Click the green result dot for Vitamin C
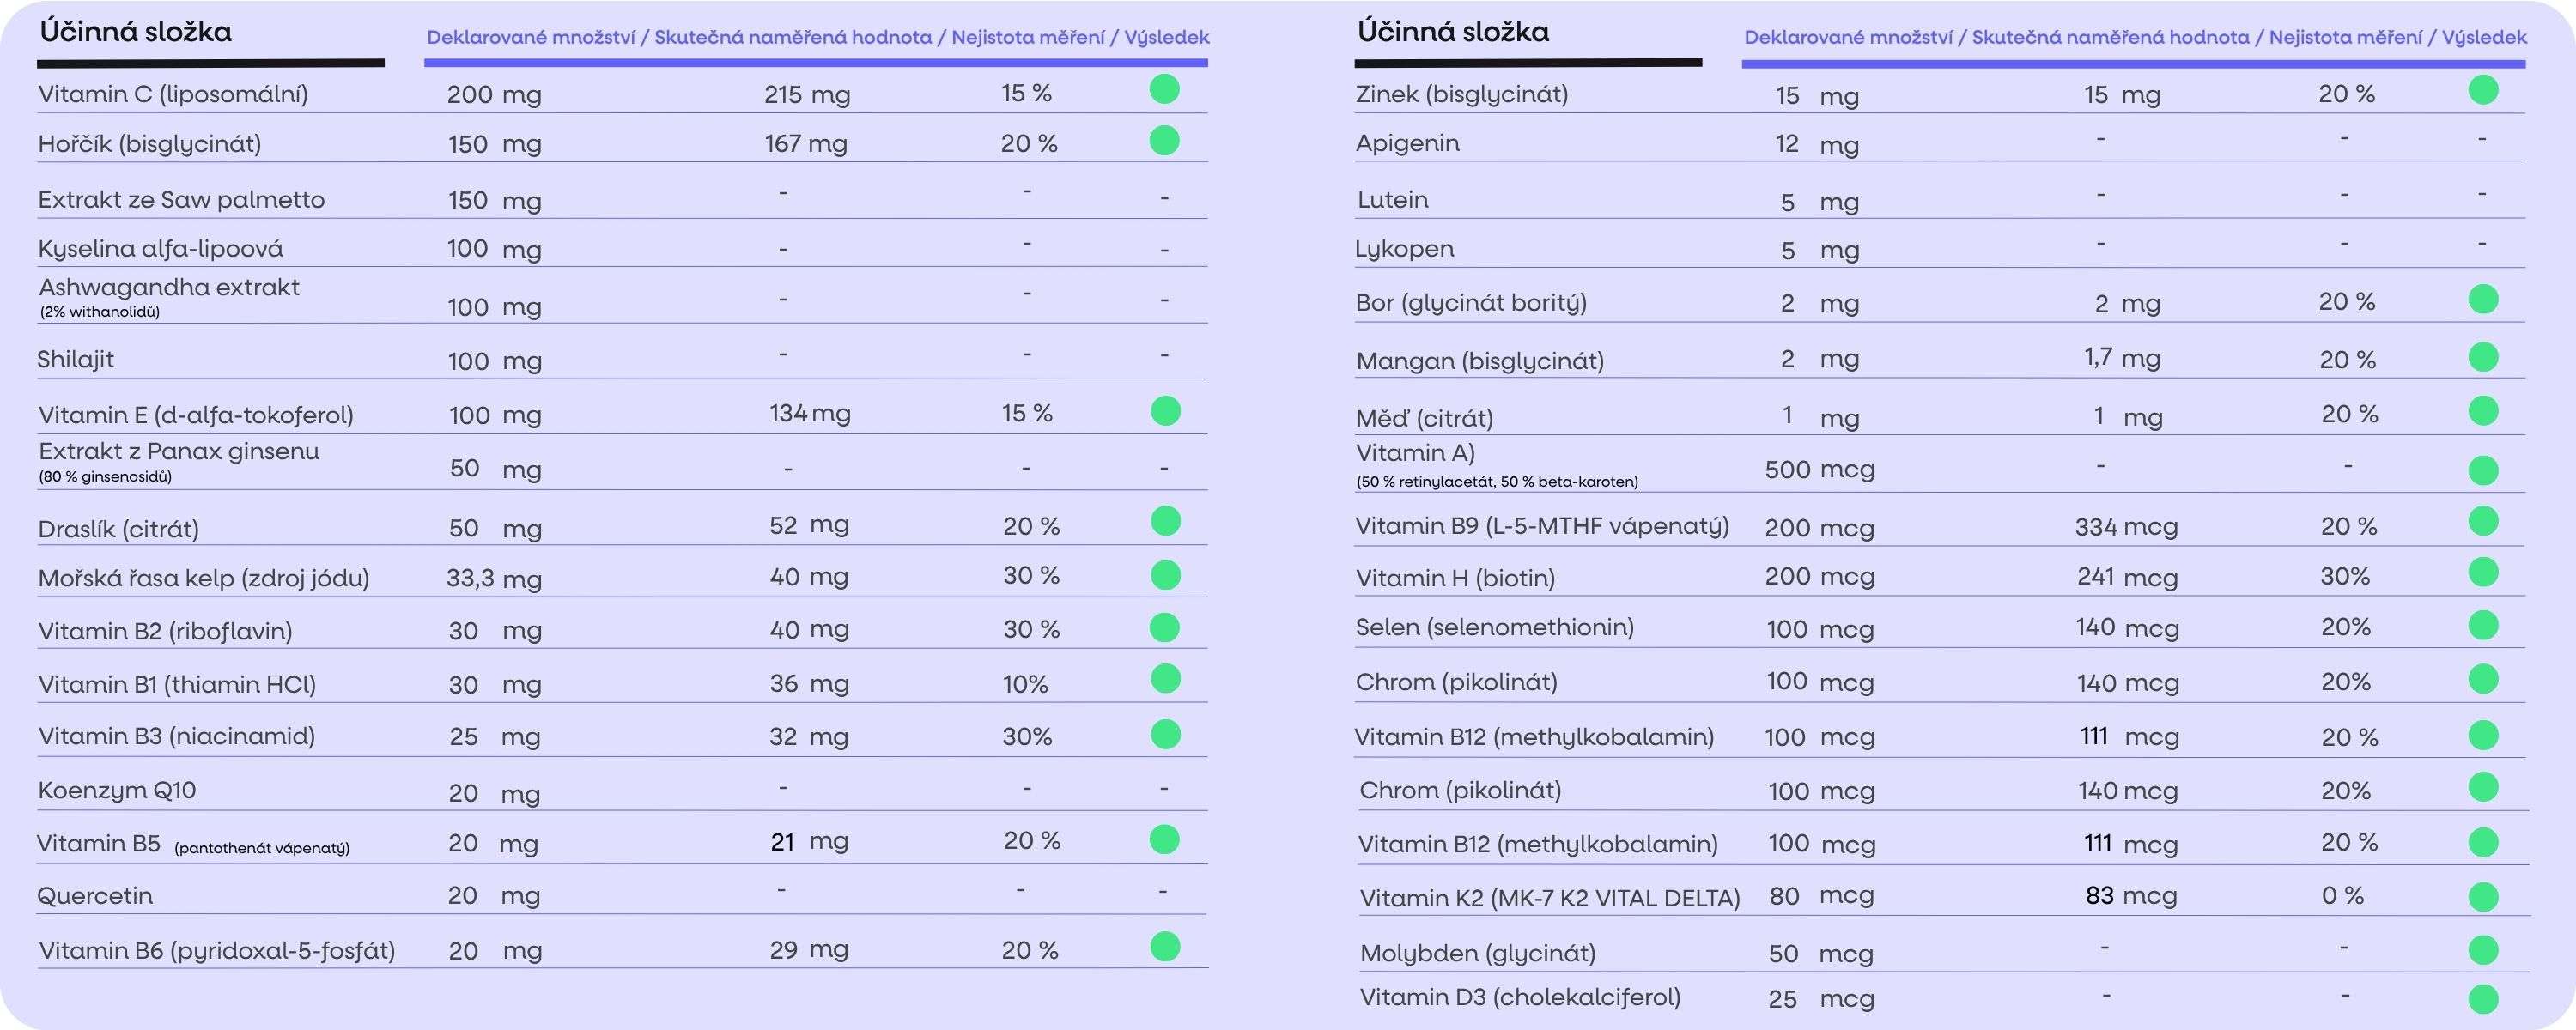 coord(1164,90)
